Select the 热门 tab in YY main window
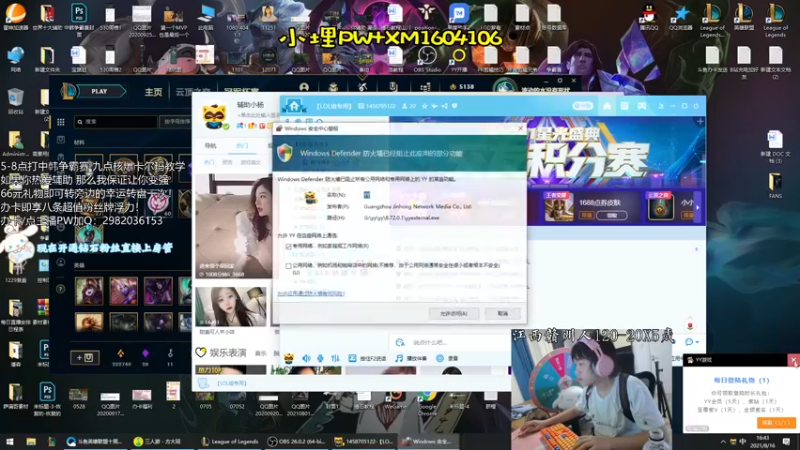This screenshot has width=800, height=450. [x=242, y=146]
